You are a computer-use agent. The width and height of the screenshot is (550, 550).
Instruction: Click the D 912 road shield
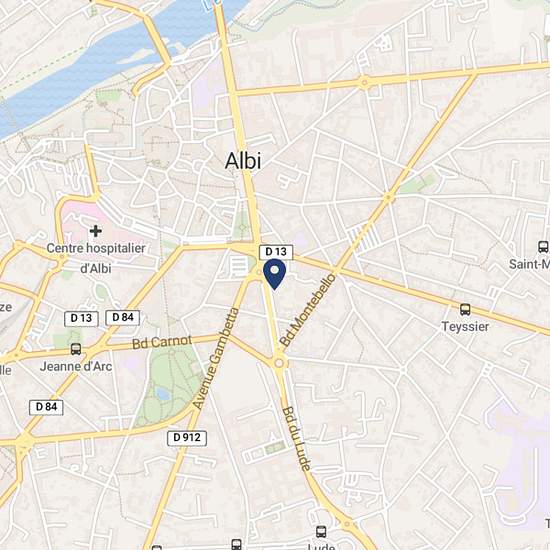187,438
